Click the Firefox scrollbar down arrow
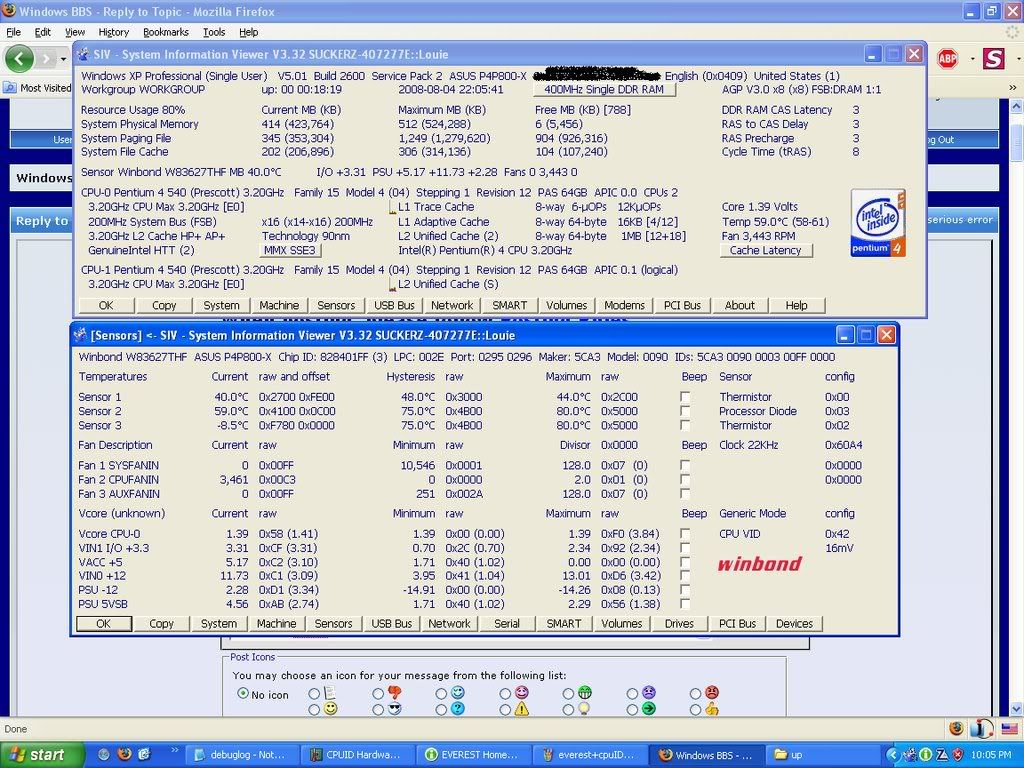Screen dimensions: 1024x768 click(x=1016, y=709)
